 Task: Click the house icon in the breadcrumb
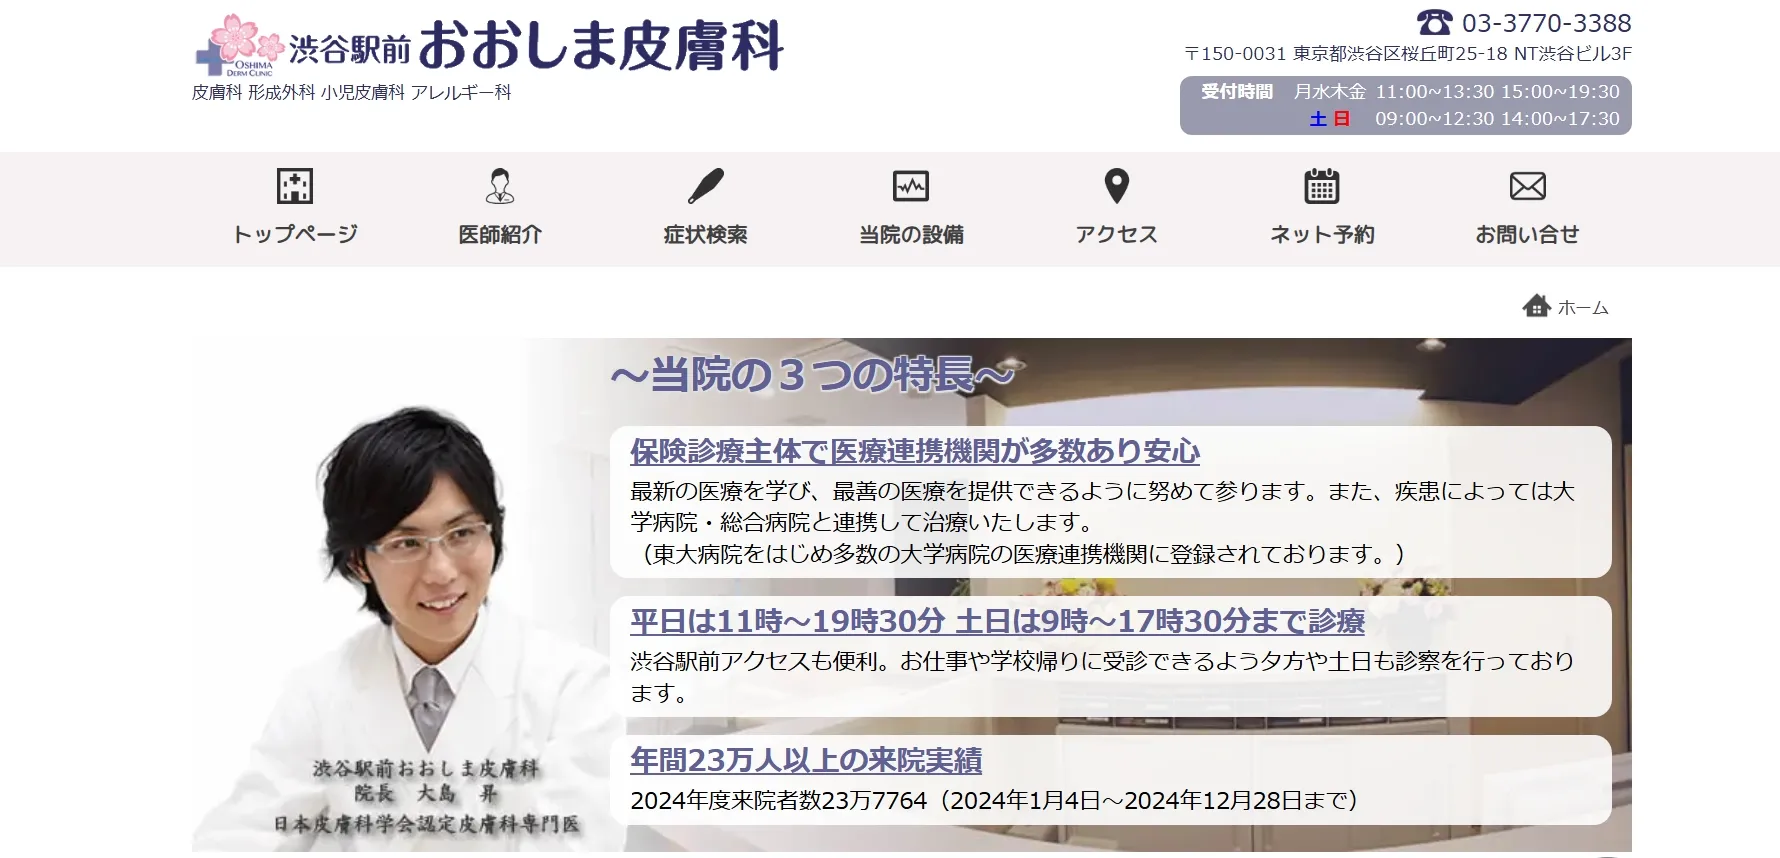pyautogui.click(x=1536, y=306)
